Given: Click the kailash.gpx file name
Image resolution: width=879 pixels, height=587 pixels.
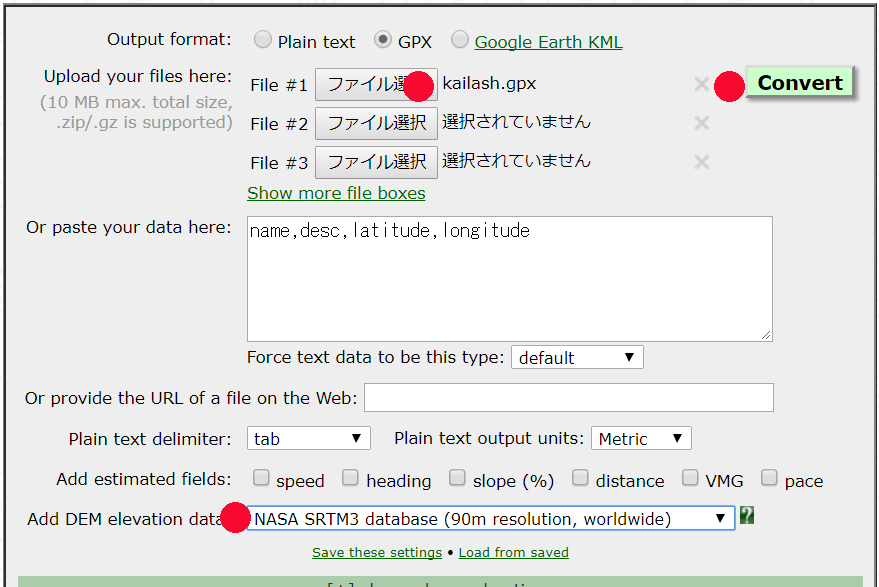Looking at the screenshot, I should point(489,84).
